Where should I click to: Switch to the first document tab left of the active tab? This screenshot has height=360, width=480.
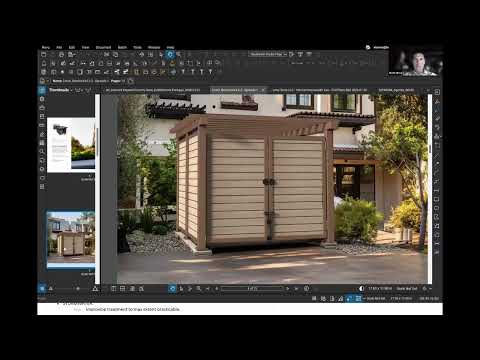pyautogui.click(x=153, y=90)
